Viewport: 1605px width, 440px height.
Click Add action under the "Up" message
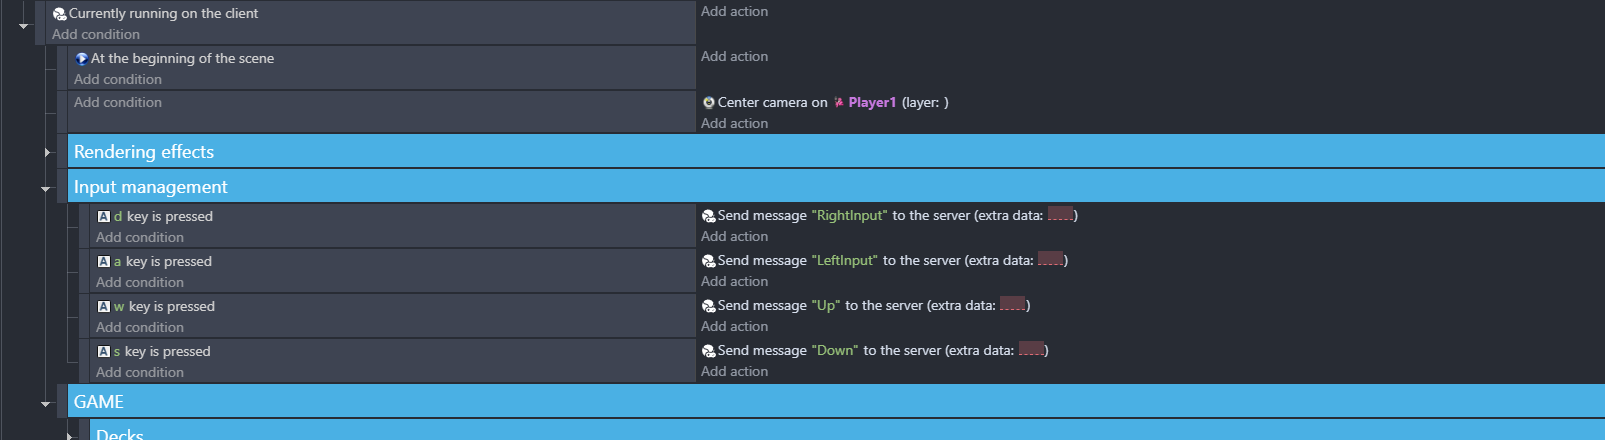coord(735,326)
